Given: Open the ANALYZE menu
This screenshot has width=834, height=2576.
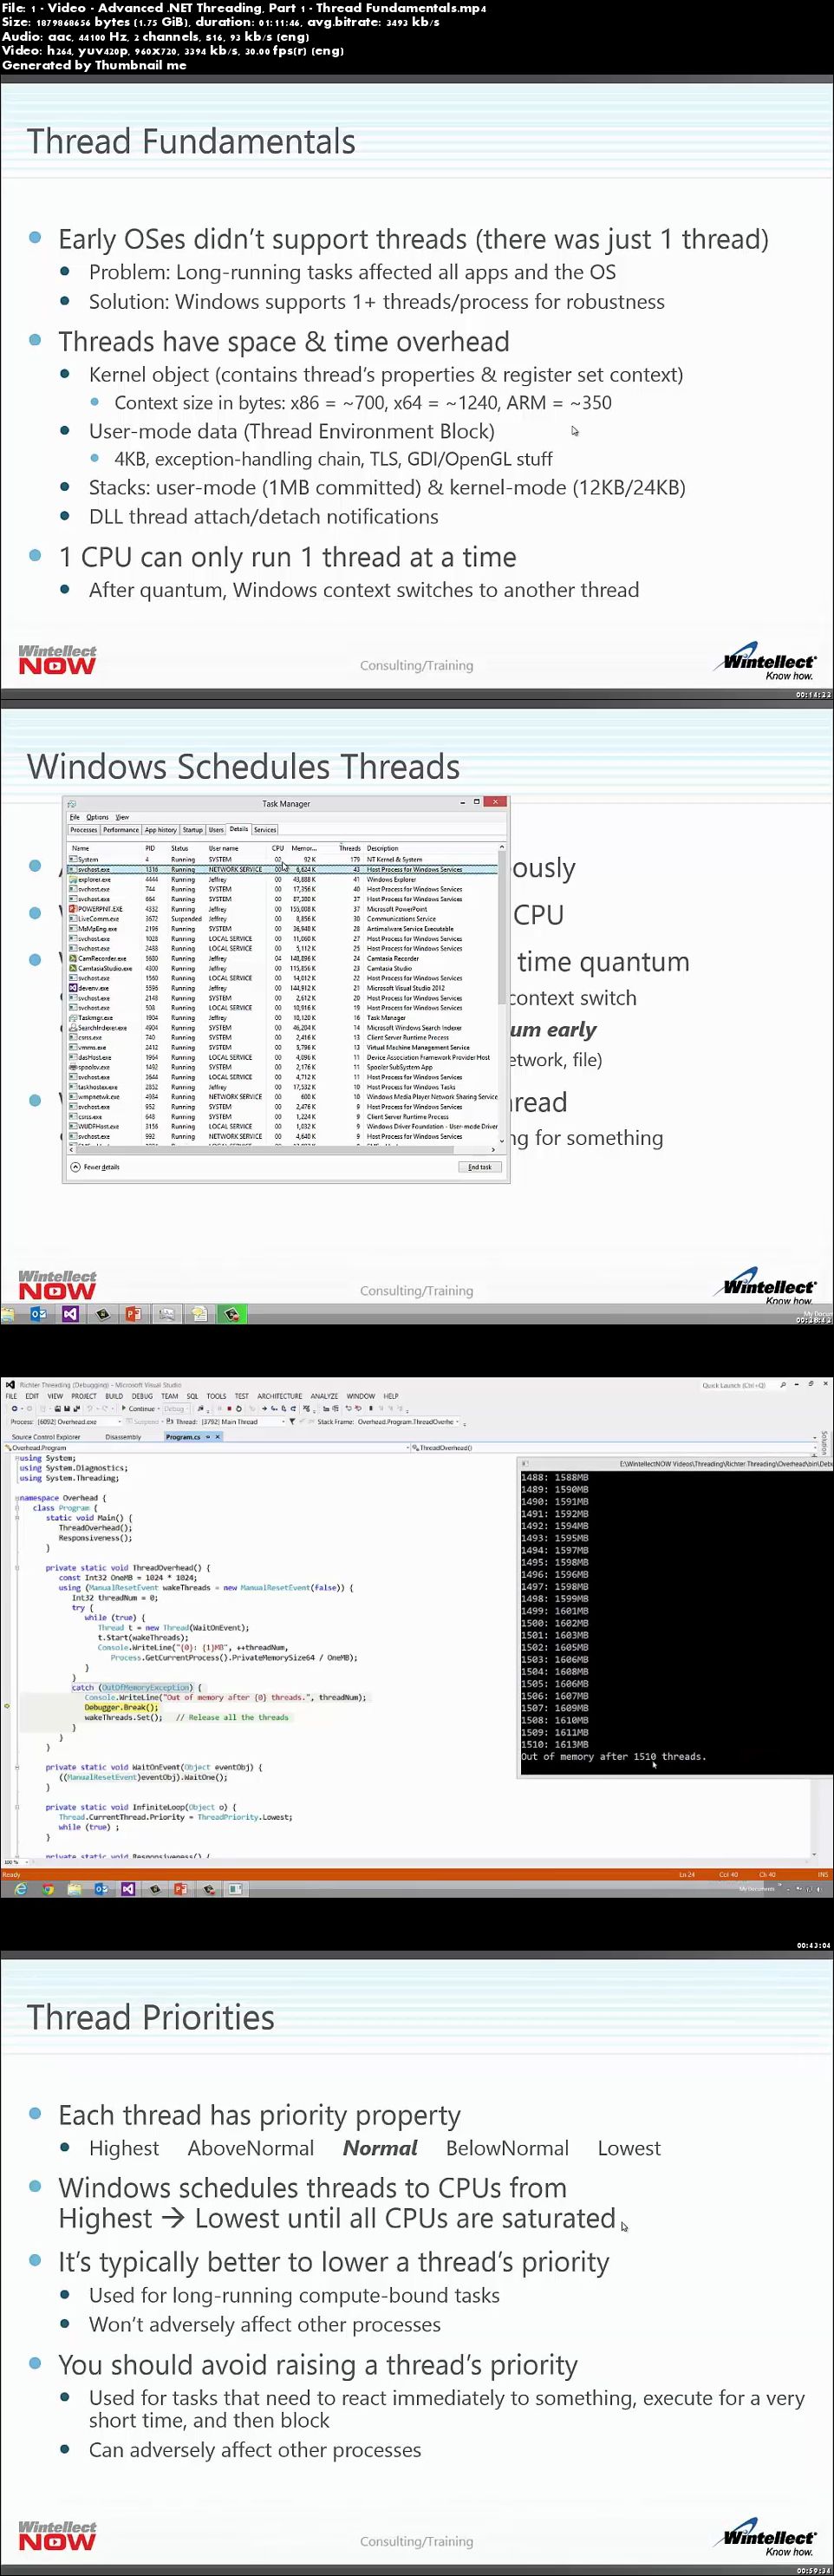Looking at the screenshot, I should [324, 1396].
